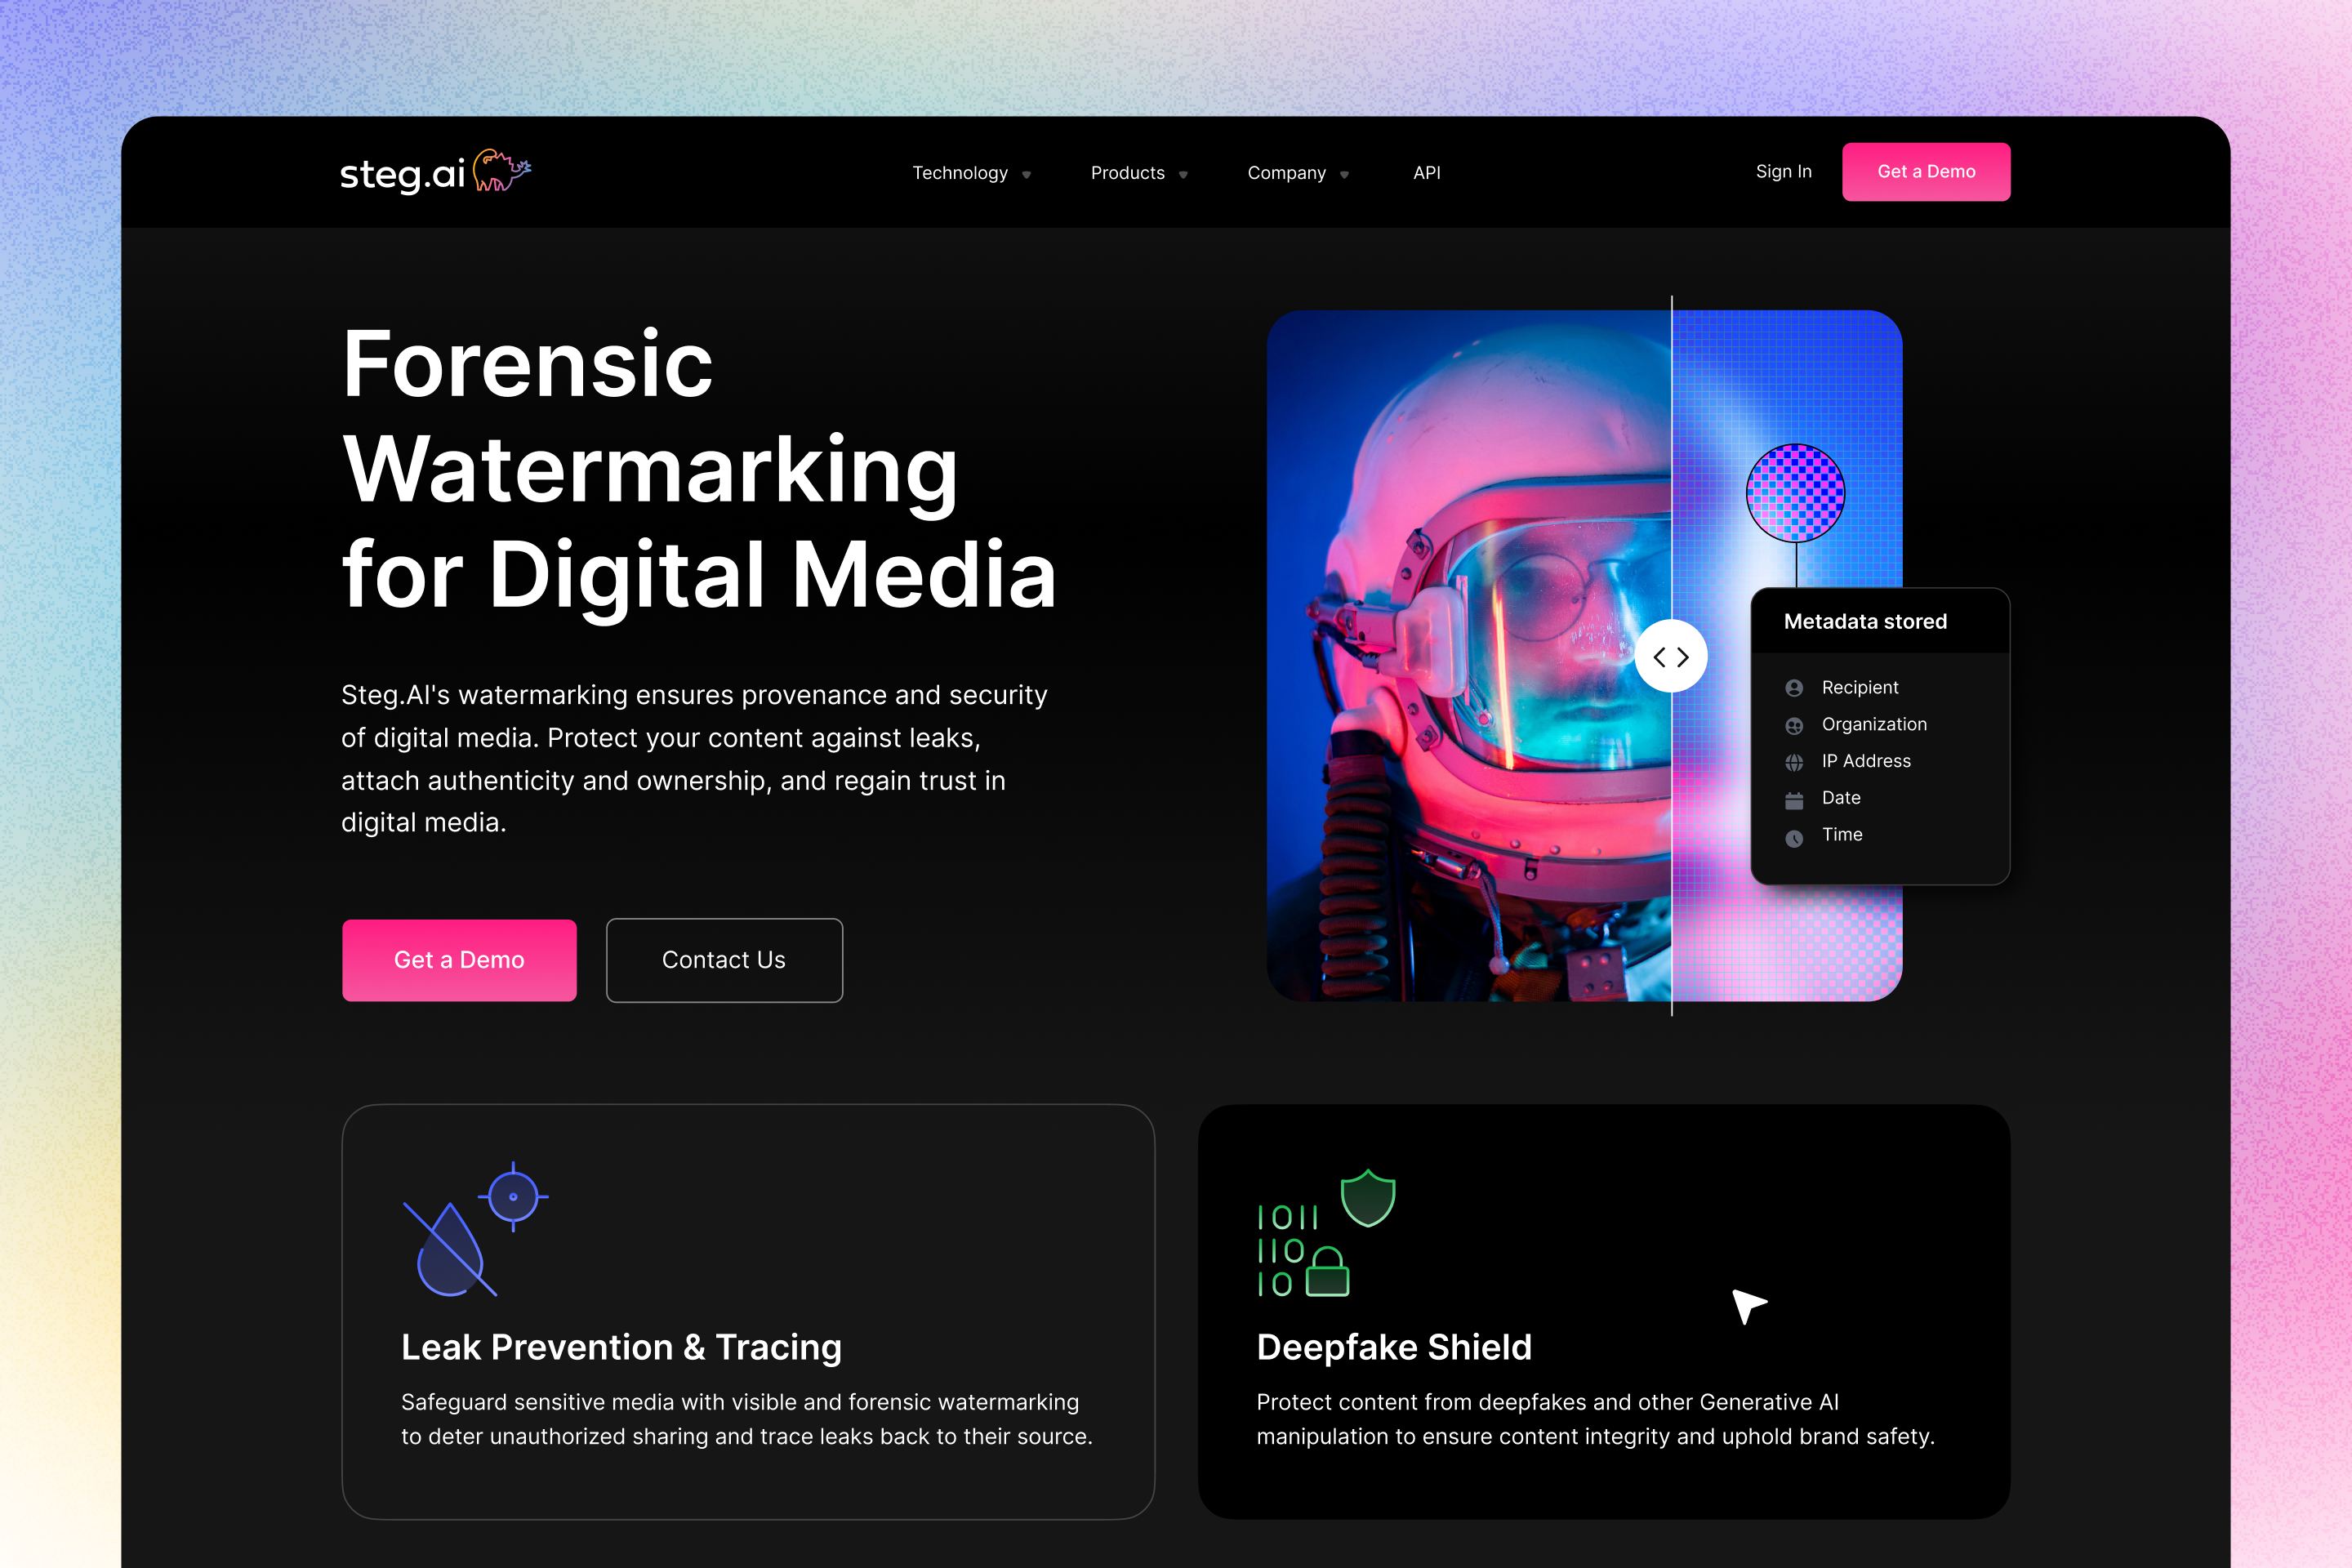Screen dimensions: 2352x1568
Task: Click the Time clock icon
Action: pos(1794,837)
